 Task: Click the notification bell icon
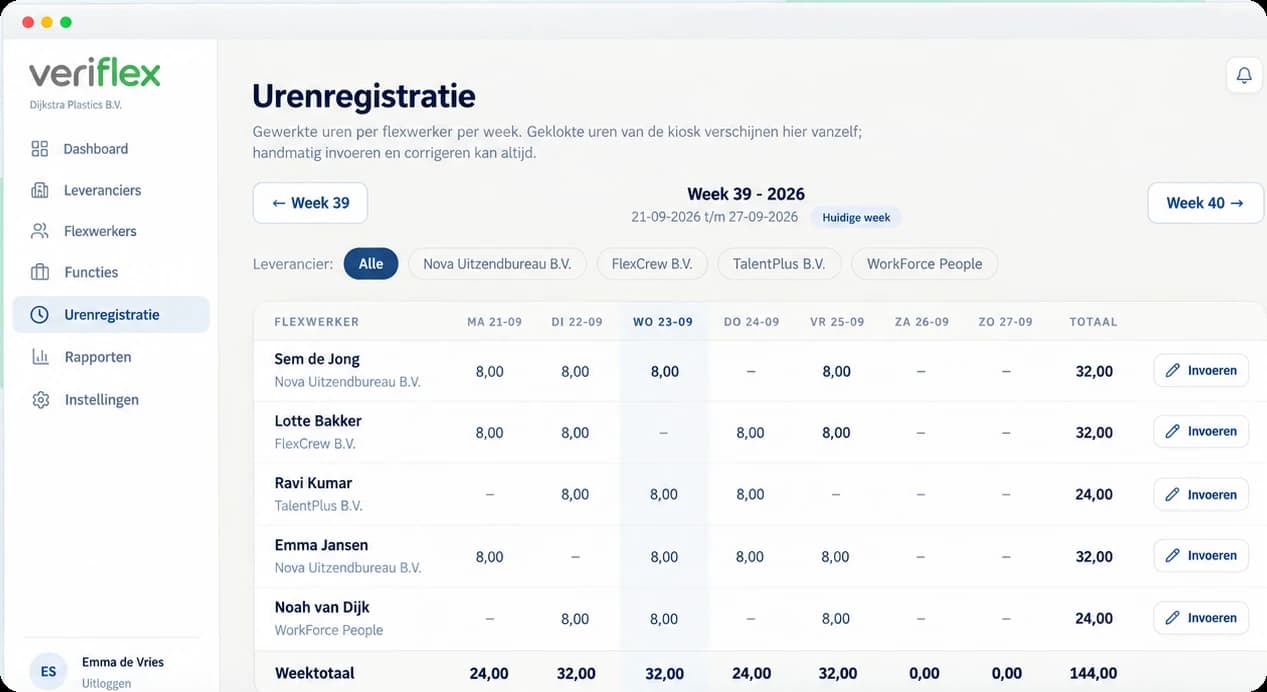[1244, 75]
